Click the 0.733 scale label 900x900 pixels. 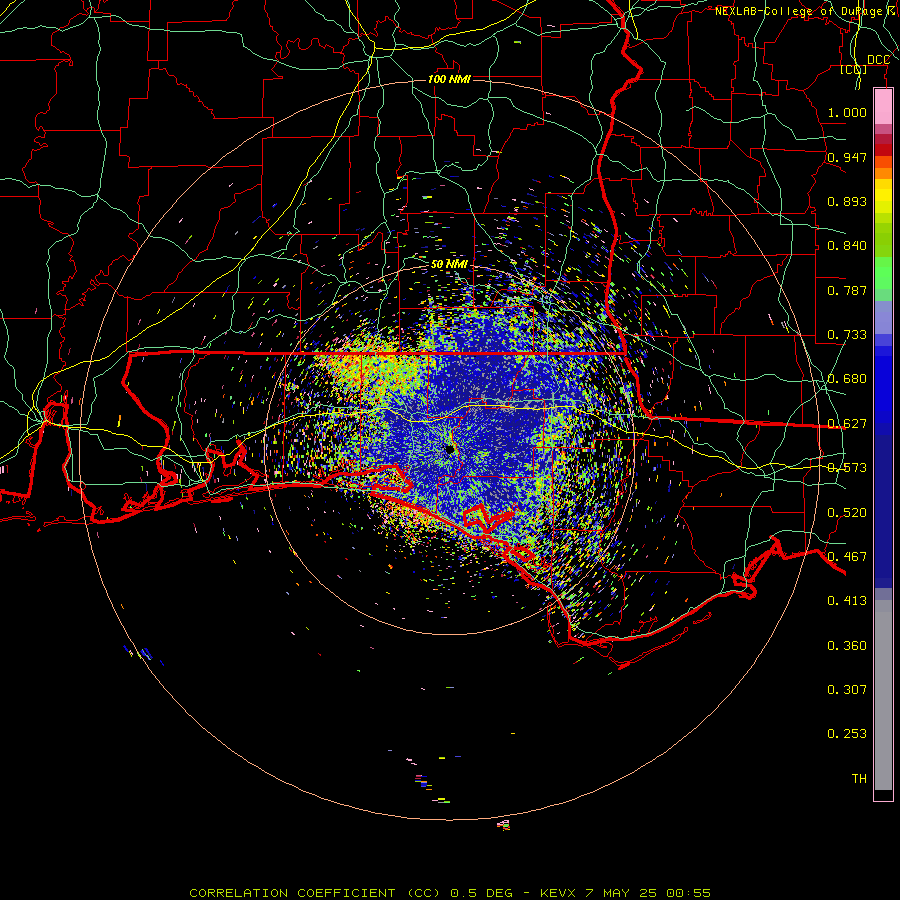[x=847, y=335]
